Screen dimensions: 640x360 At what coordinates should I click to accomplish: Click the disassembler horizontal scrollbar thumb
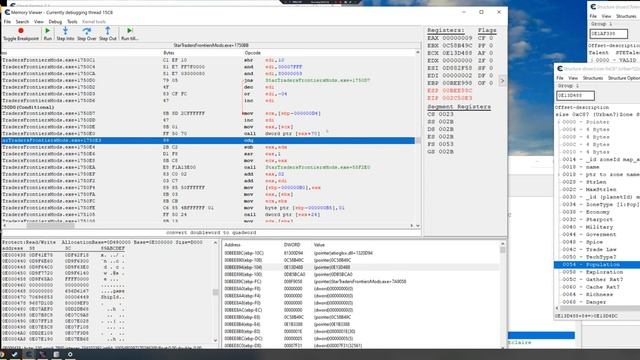51,226
